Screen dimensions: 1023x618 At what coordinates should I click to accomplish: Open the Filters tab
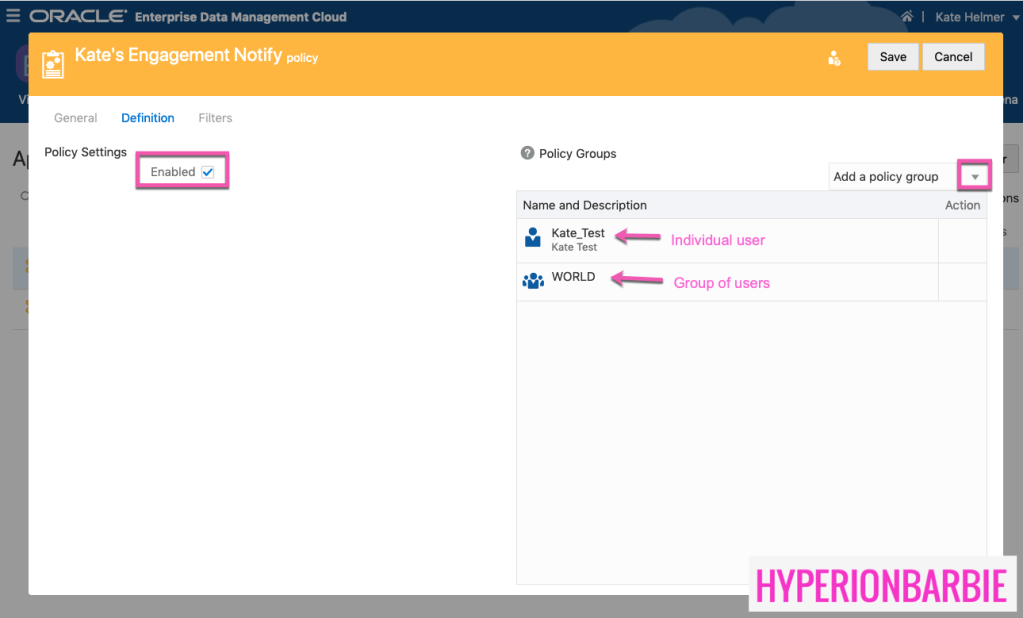[x=215, y=118]
